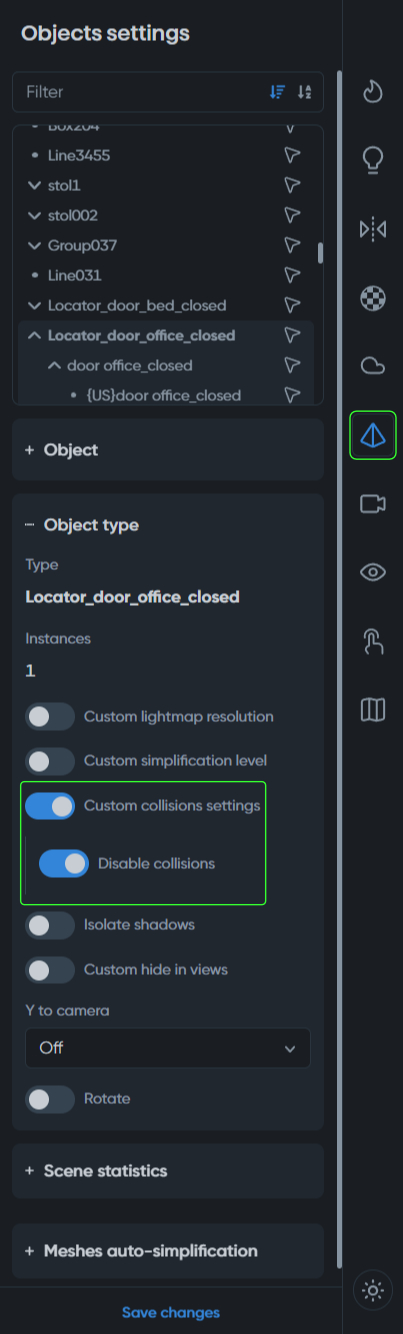Open the touch hand interaction panel
Screen dimensions: 403x1334
pos(373,641)
